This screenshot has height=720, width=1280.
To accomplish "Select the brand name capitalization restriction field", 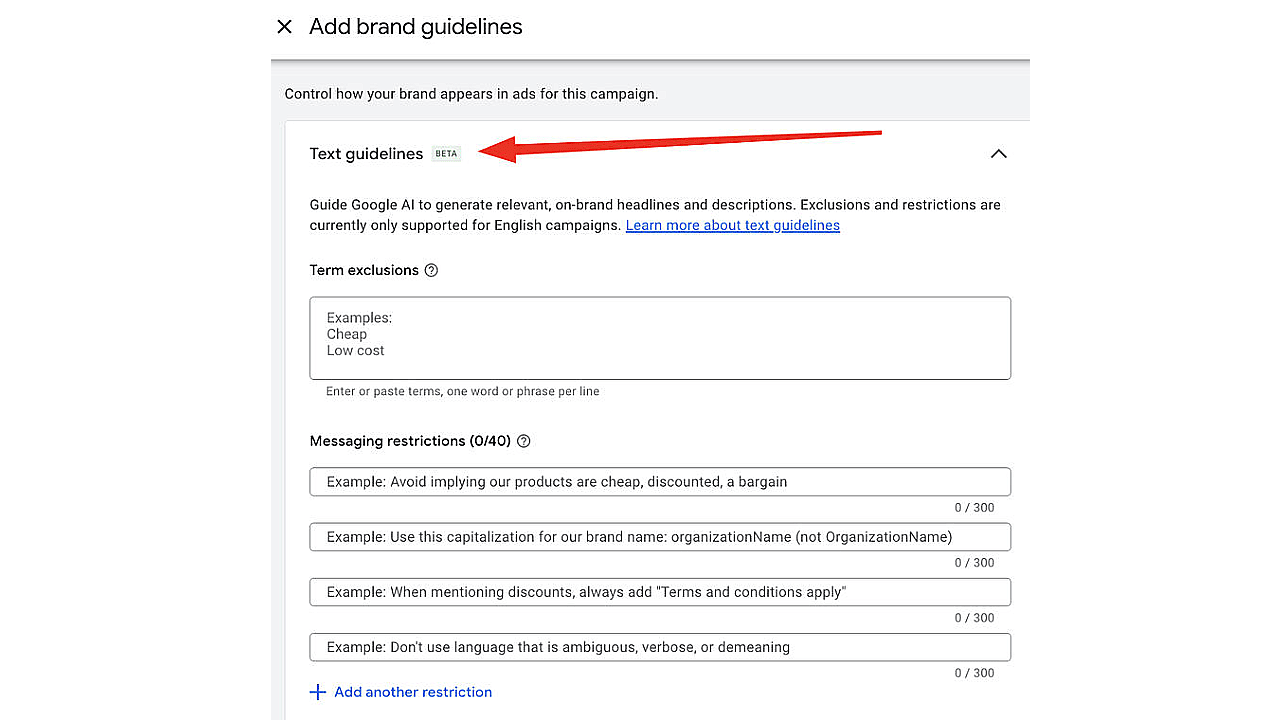I will click(x=660, y=537).
